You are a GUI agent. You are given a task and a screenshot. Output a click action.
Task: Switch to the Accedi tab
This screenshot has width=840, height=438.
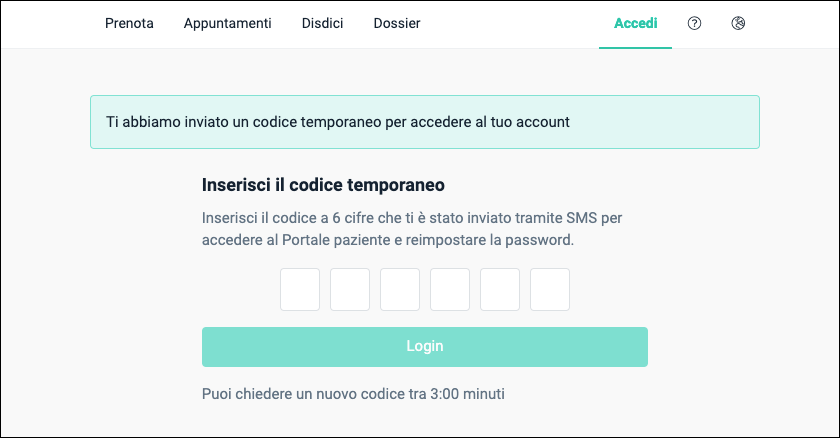click(635, 23)
